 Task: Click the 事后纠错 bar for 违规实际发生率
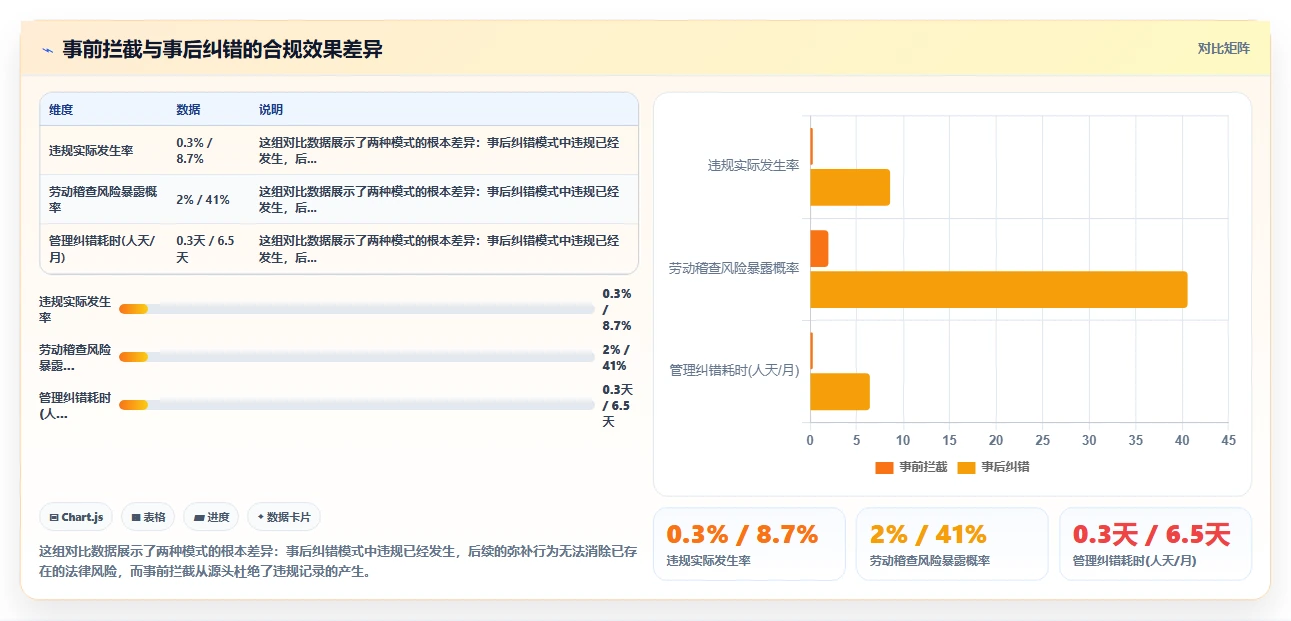coord(850,187)
